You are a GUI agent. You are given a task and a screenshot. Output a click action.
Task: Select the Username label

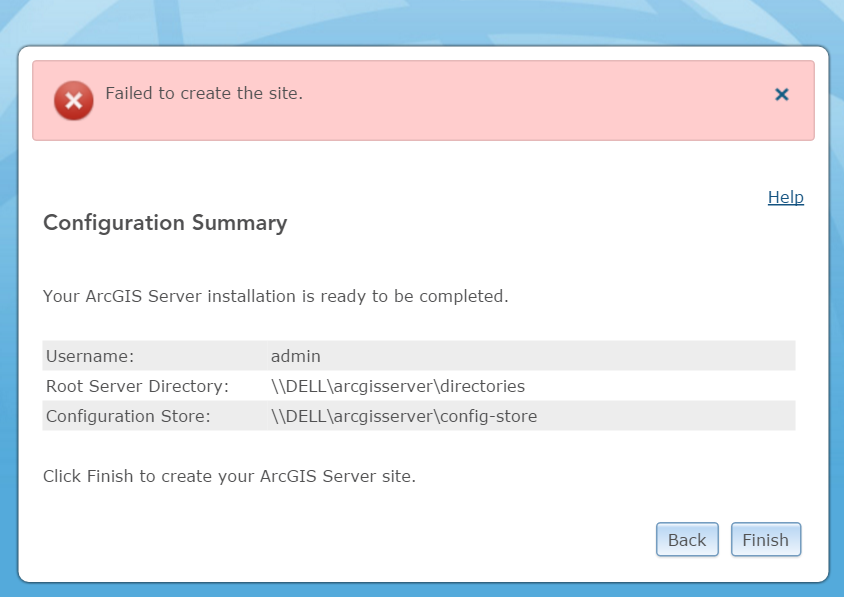90,356
